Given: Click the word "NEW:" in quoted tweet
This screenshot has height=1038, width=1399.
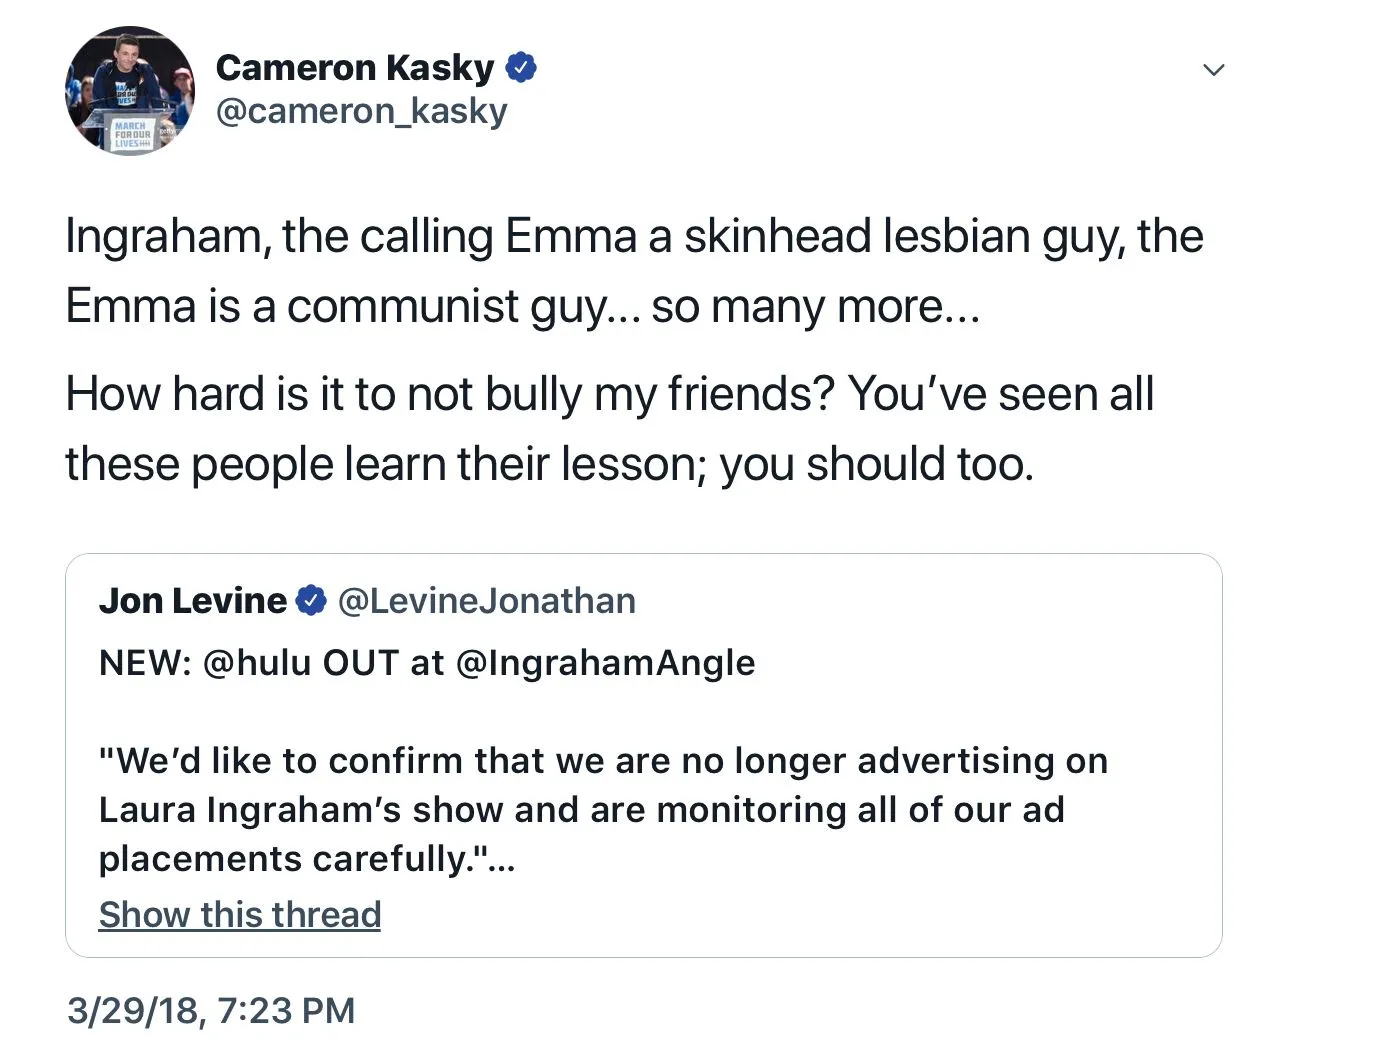Looking at the screenshot, I should tap(145, 662).
